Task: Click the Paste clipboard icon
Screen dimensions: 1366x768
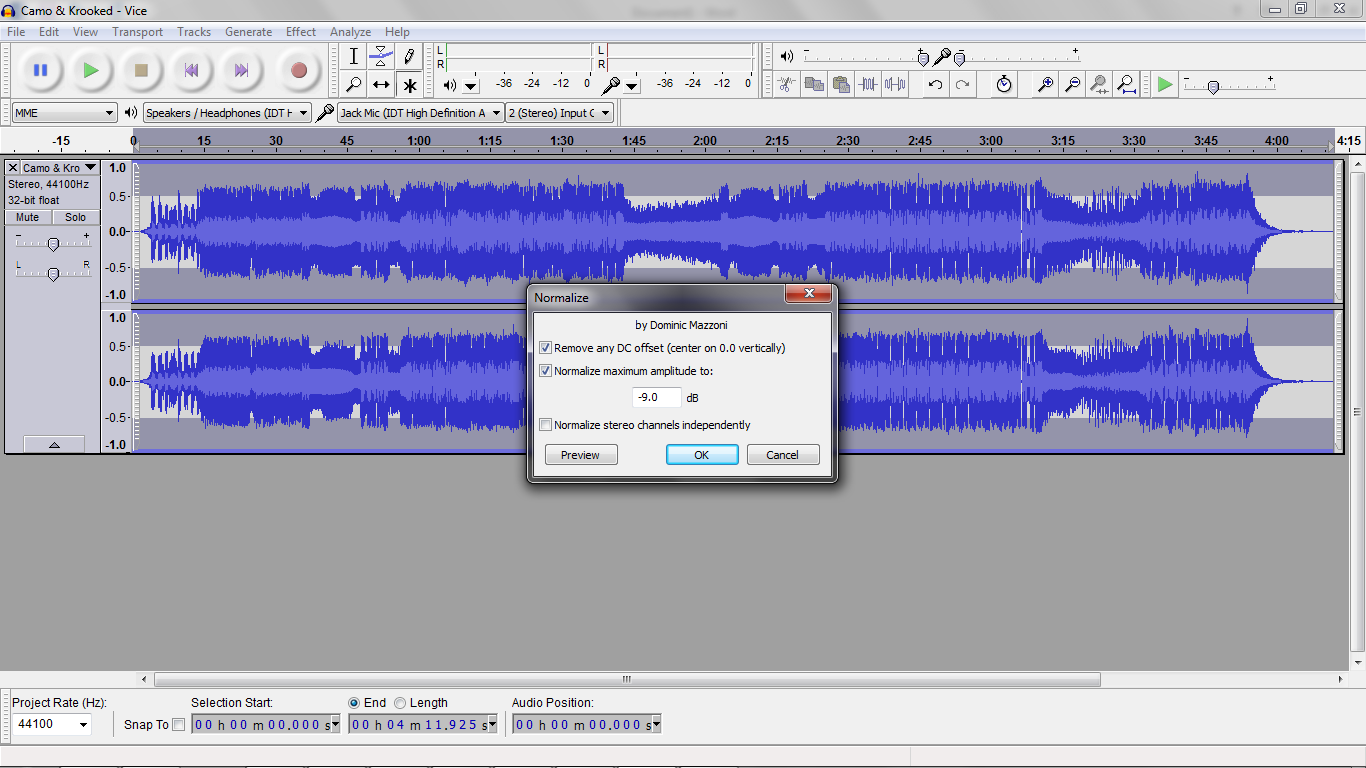Action: pos(841,84)
